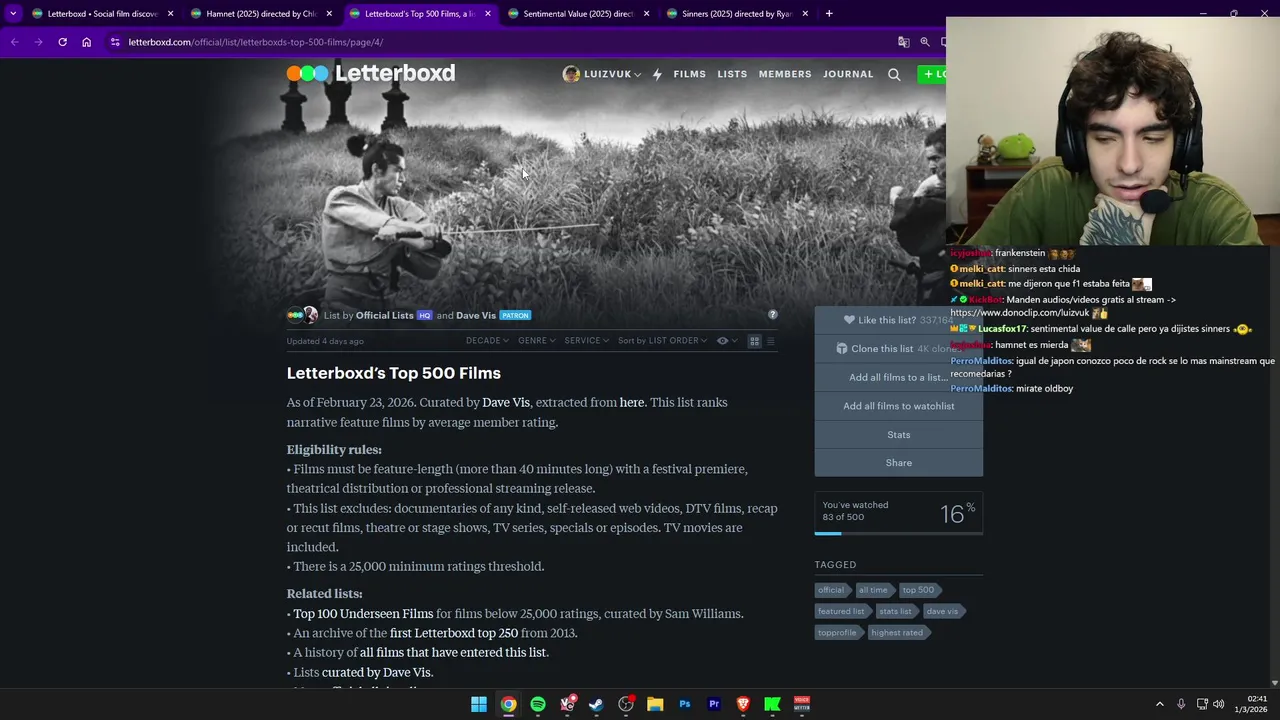The image size is (1280, 720).
Task: Click the browser forward arrow
Action: pos(38,42)
